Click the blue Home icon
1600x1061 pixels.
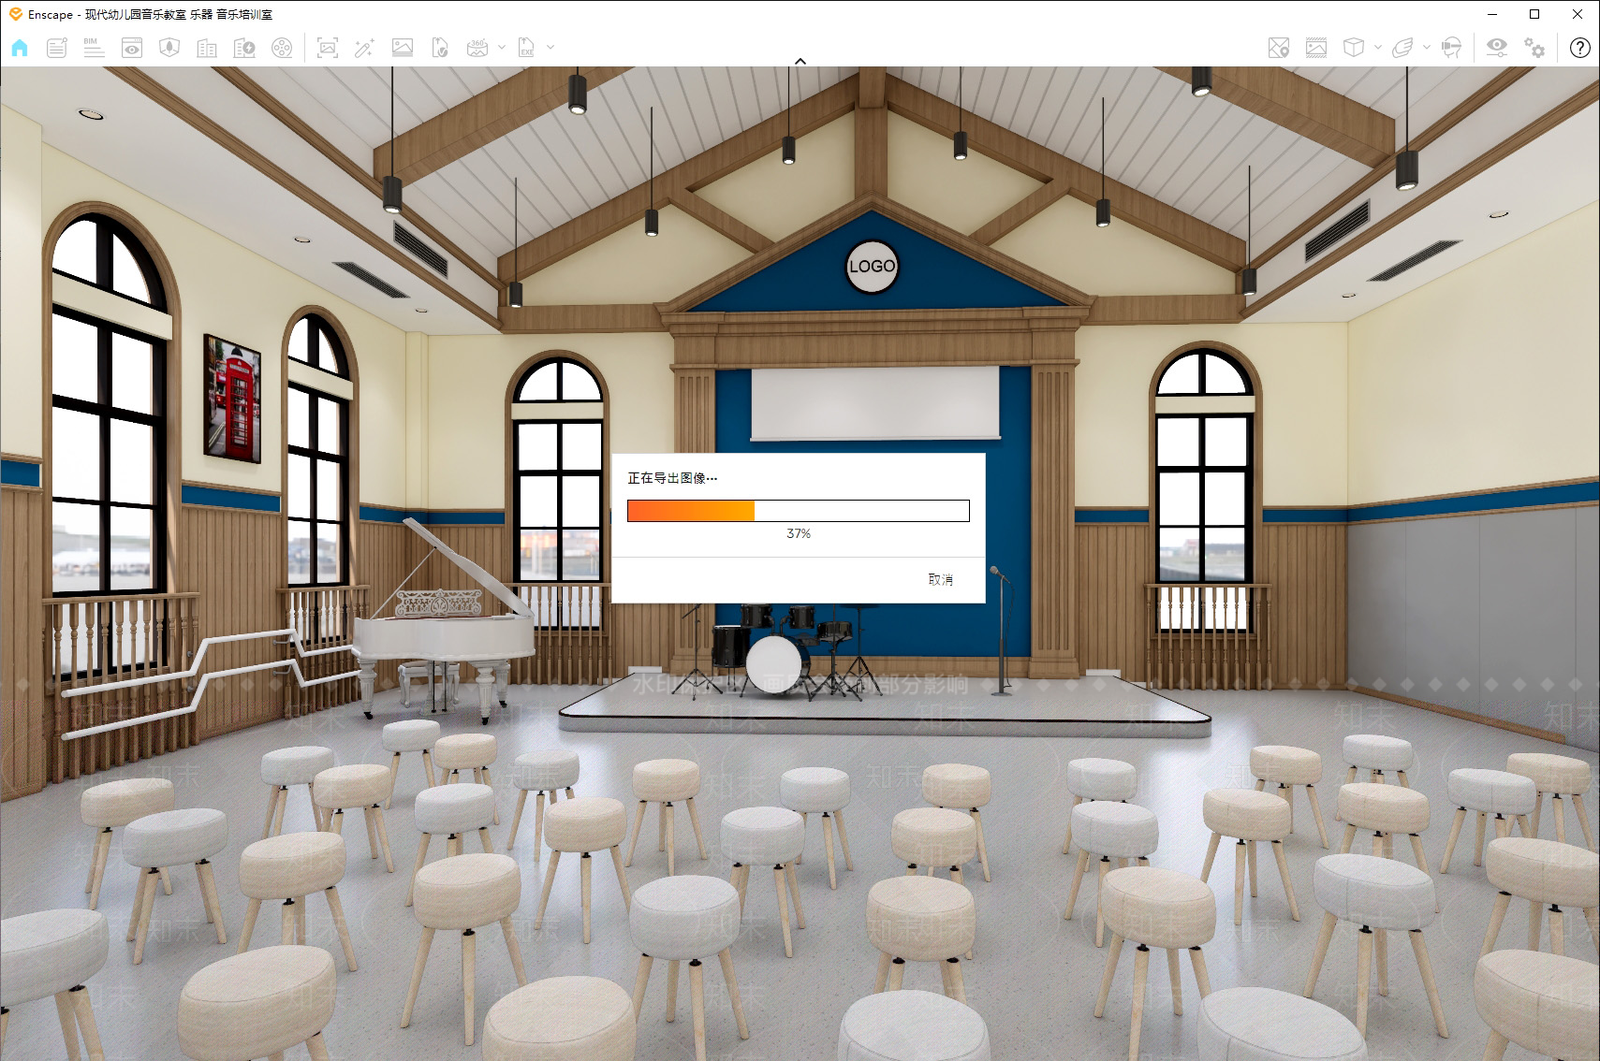[20, 48]
